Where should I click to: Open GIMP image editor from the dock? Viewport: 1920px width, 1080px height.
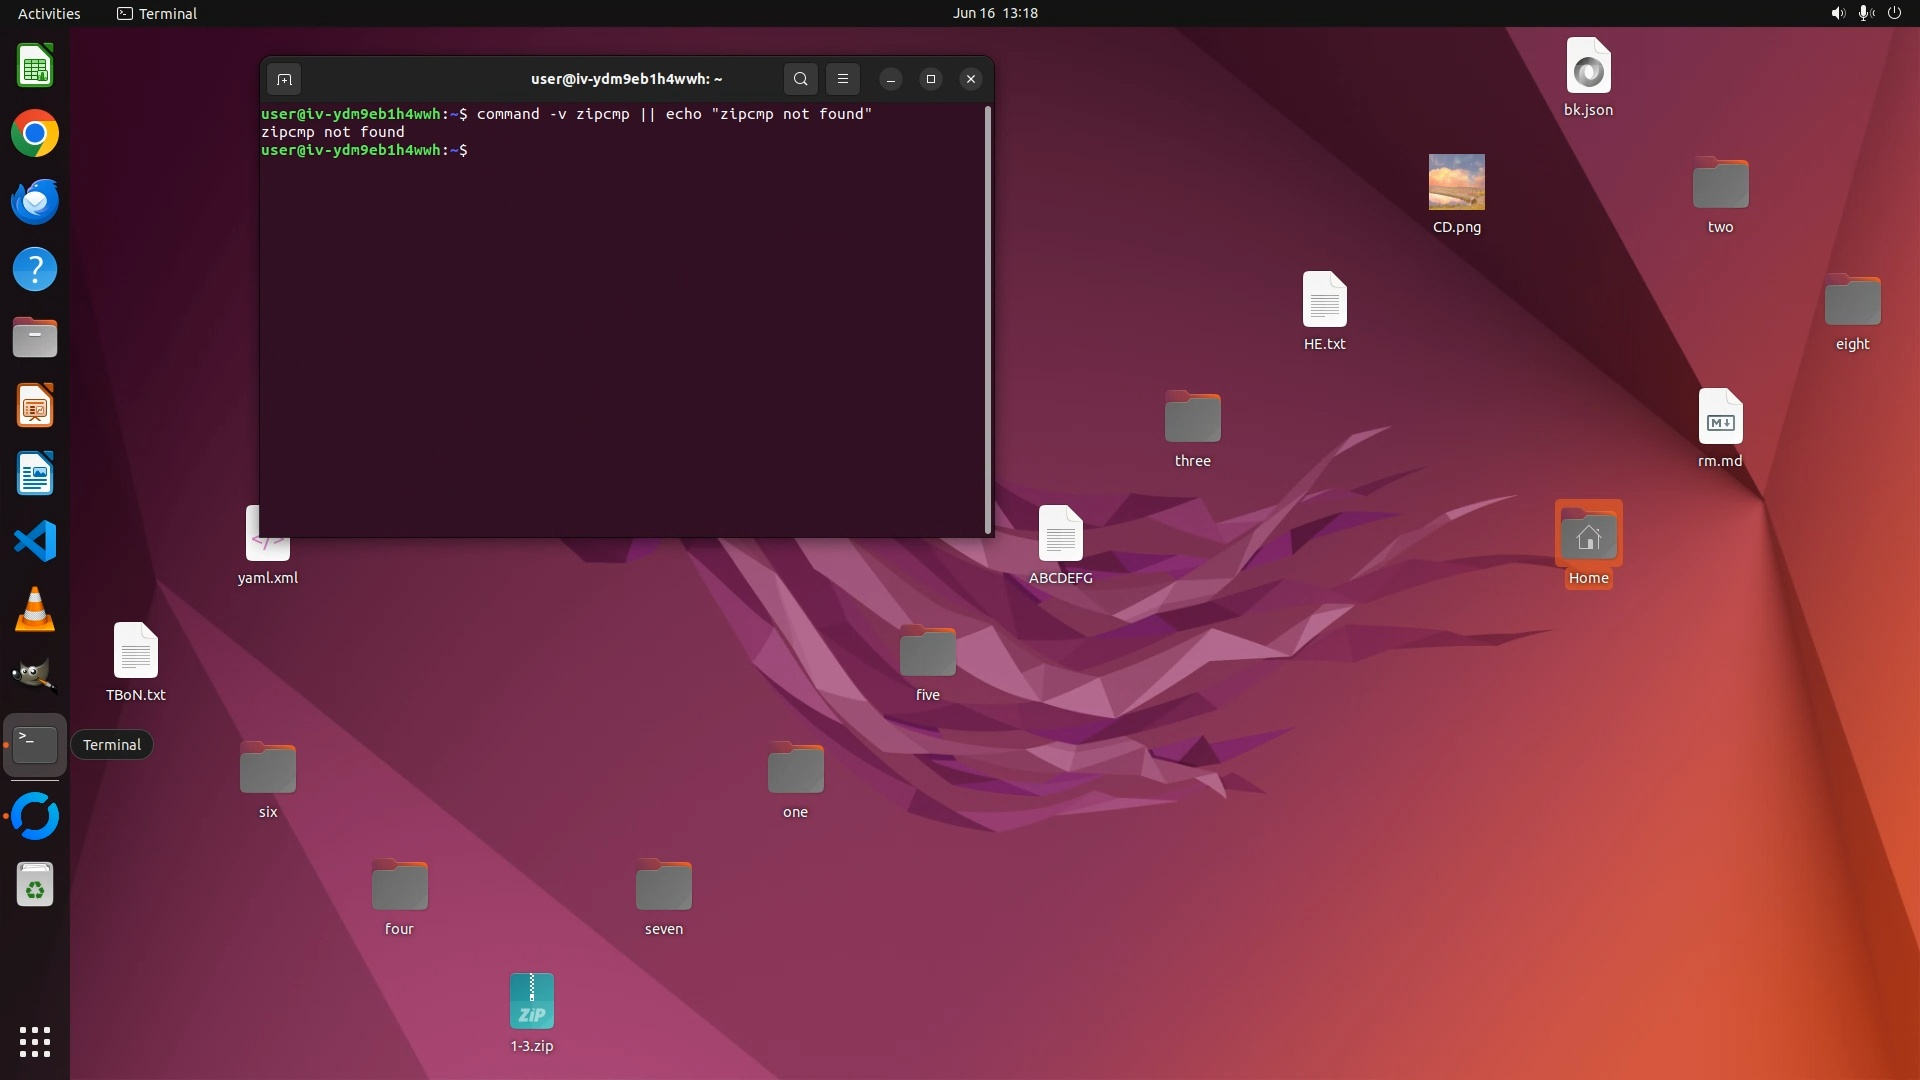click(x=35, y=676)
